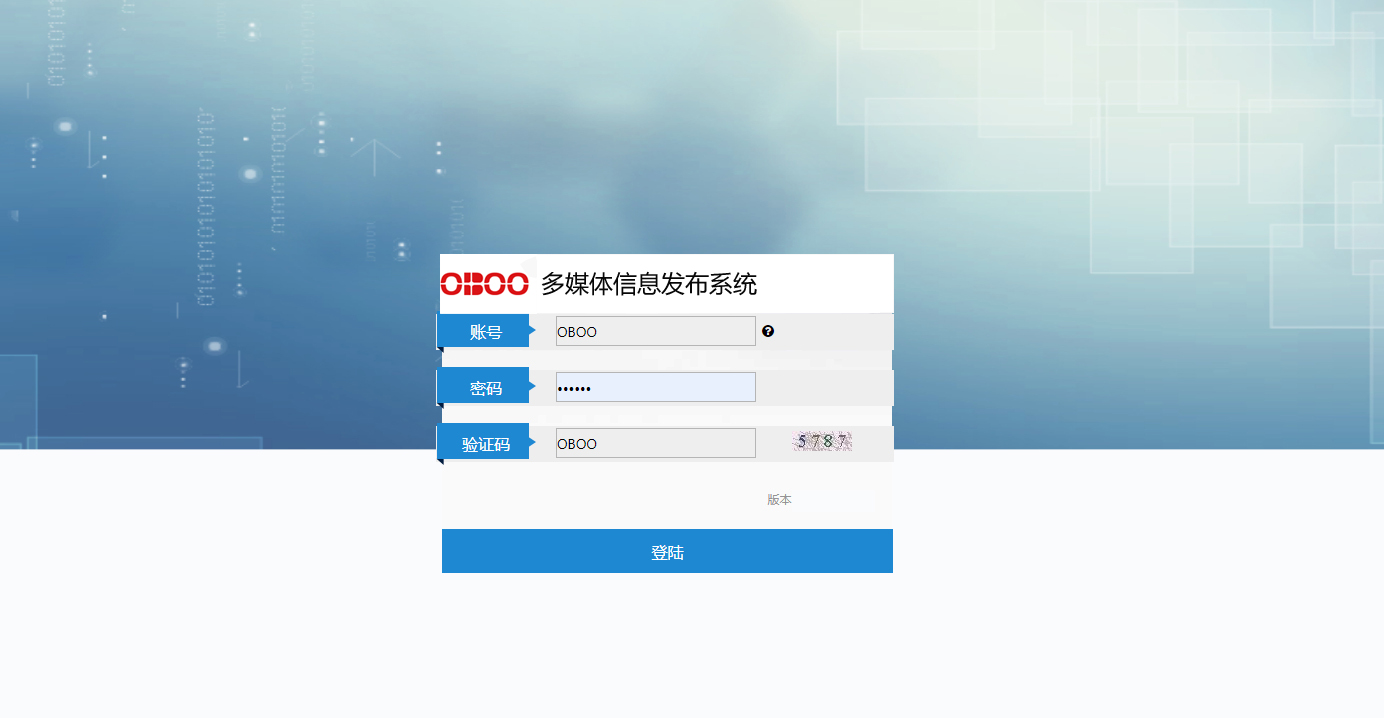Viewport: 1384px width, 718px height.
Task: Click the 登陆 login button
Action: pyautogui.click(x=667, y=551)
